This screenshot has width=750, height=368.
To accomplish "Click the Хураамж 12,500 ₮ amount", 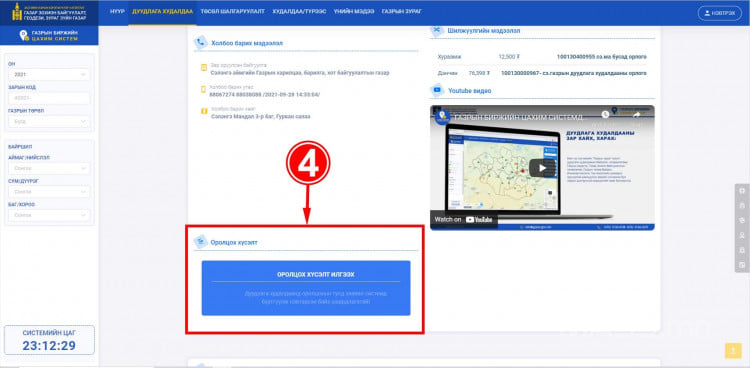I will (509, 57).
